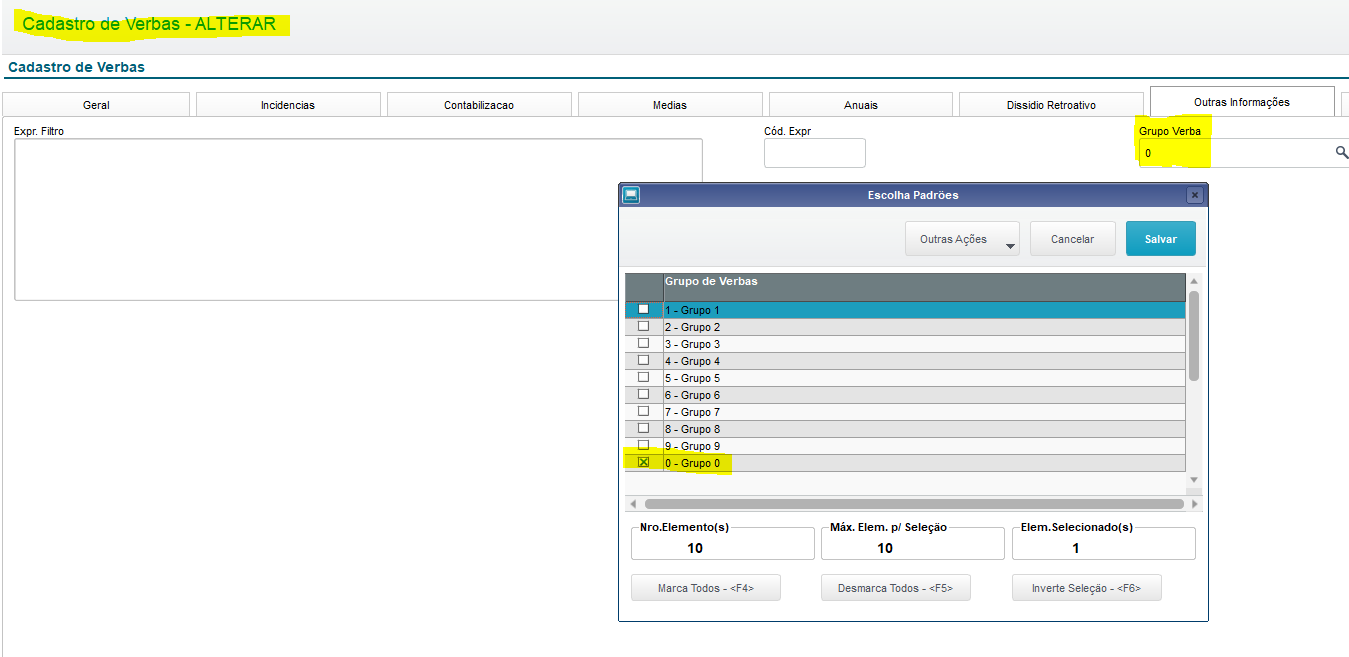Viewport: 1349px width, 657px height.
Task: Tick the checkbox for 1 - Grupo 1
Action: (643, 310)
